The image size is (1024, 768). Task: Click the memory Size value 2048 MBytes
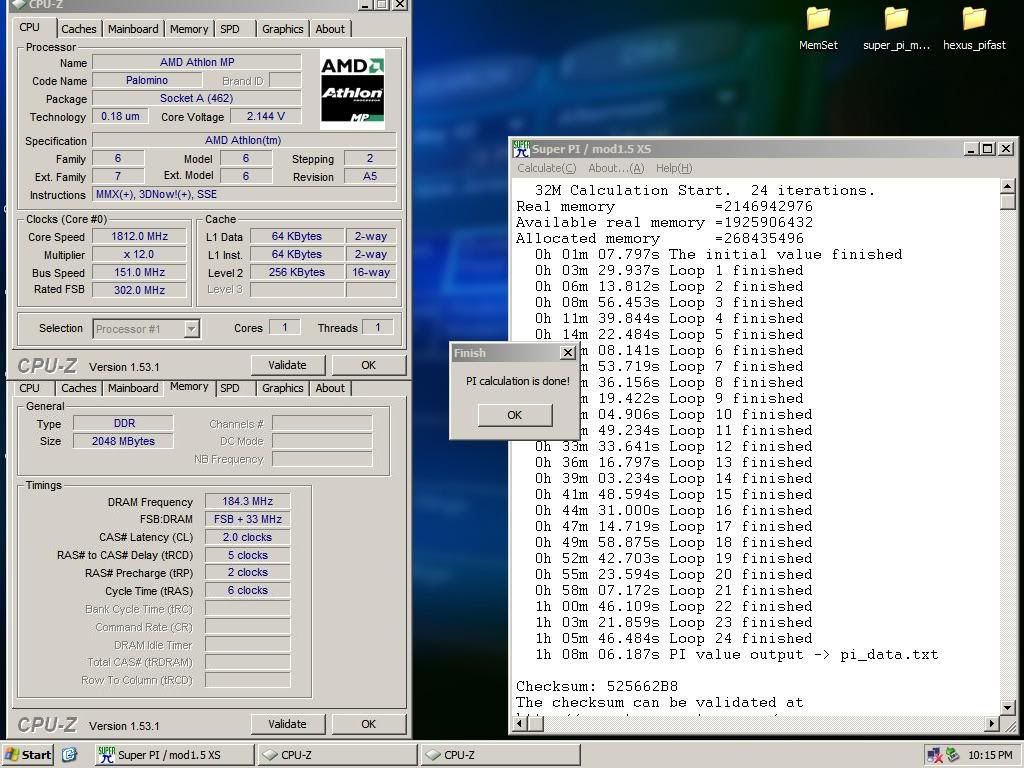click(124, 441)
